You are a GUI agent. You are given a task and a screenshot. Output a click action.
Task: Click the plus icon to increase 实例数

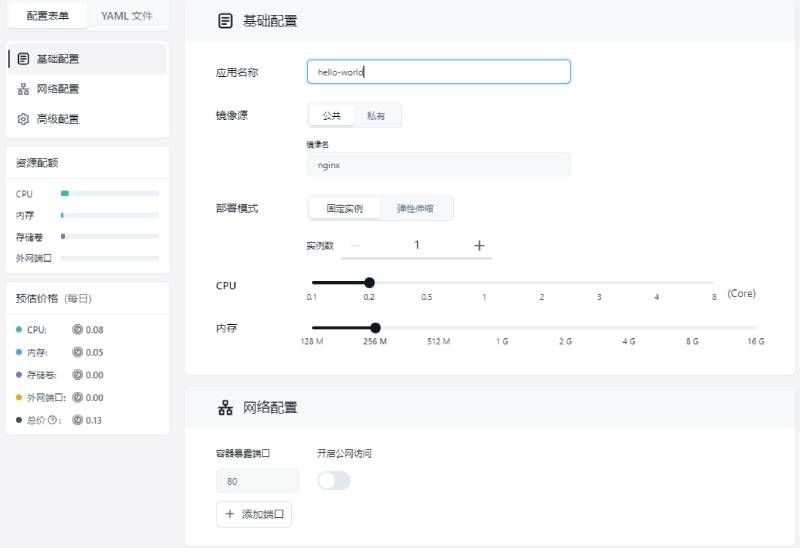[479, 245]
